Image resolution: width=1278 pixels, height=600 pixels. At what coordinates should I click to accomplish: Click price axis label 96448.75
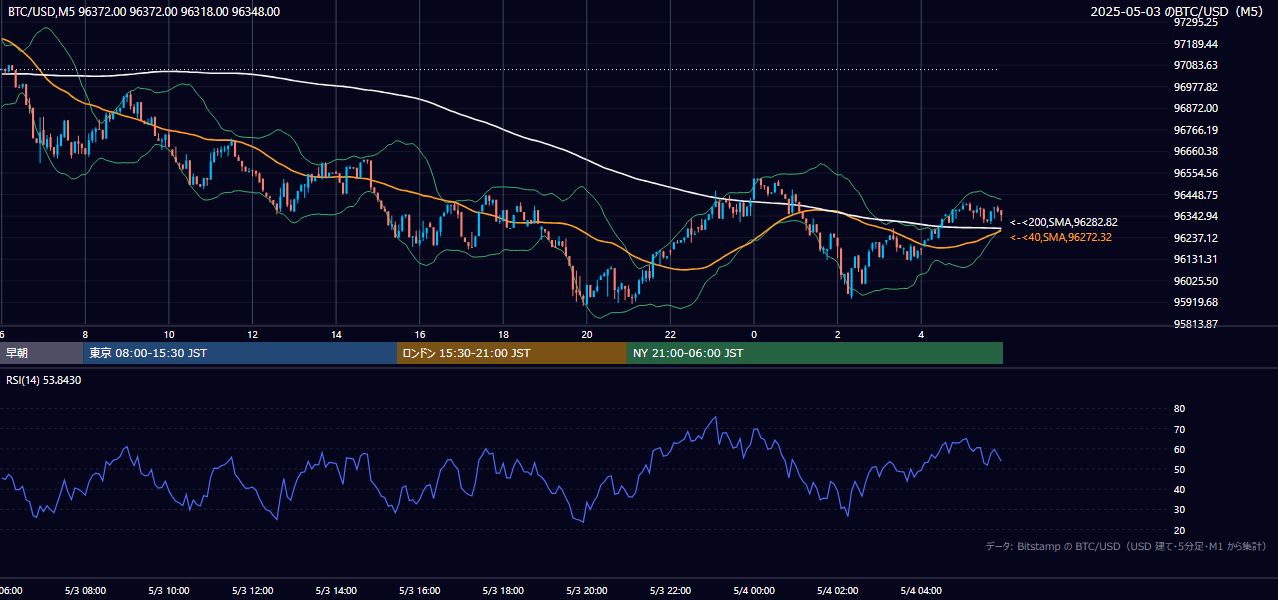point(1195,195)
